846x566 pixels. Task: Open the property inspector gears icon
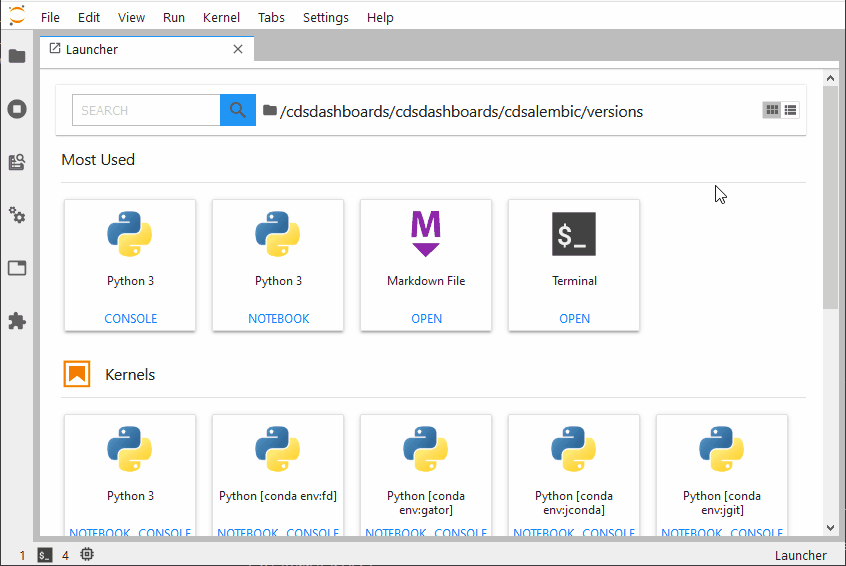(17, 215)
